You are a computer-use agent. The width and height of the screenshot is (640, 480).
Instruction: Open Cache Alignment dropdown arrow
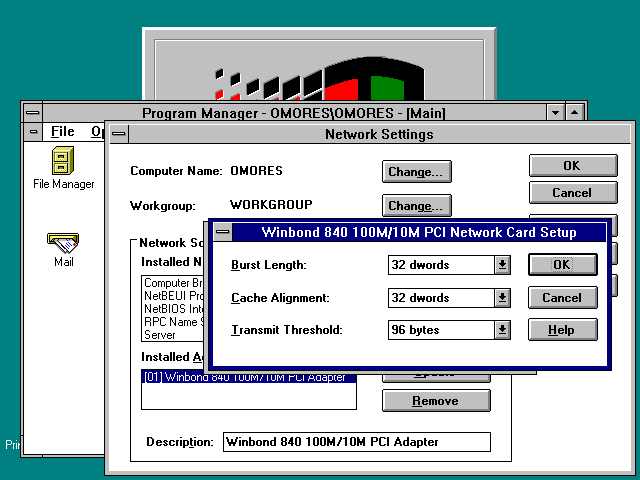[x=502, y=298]
